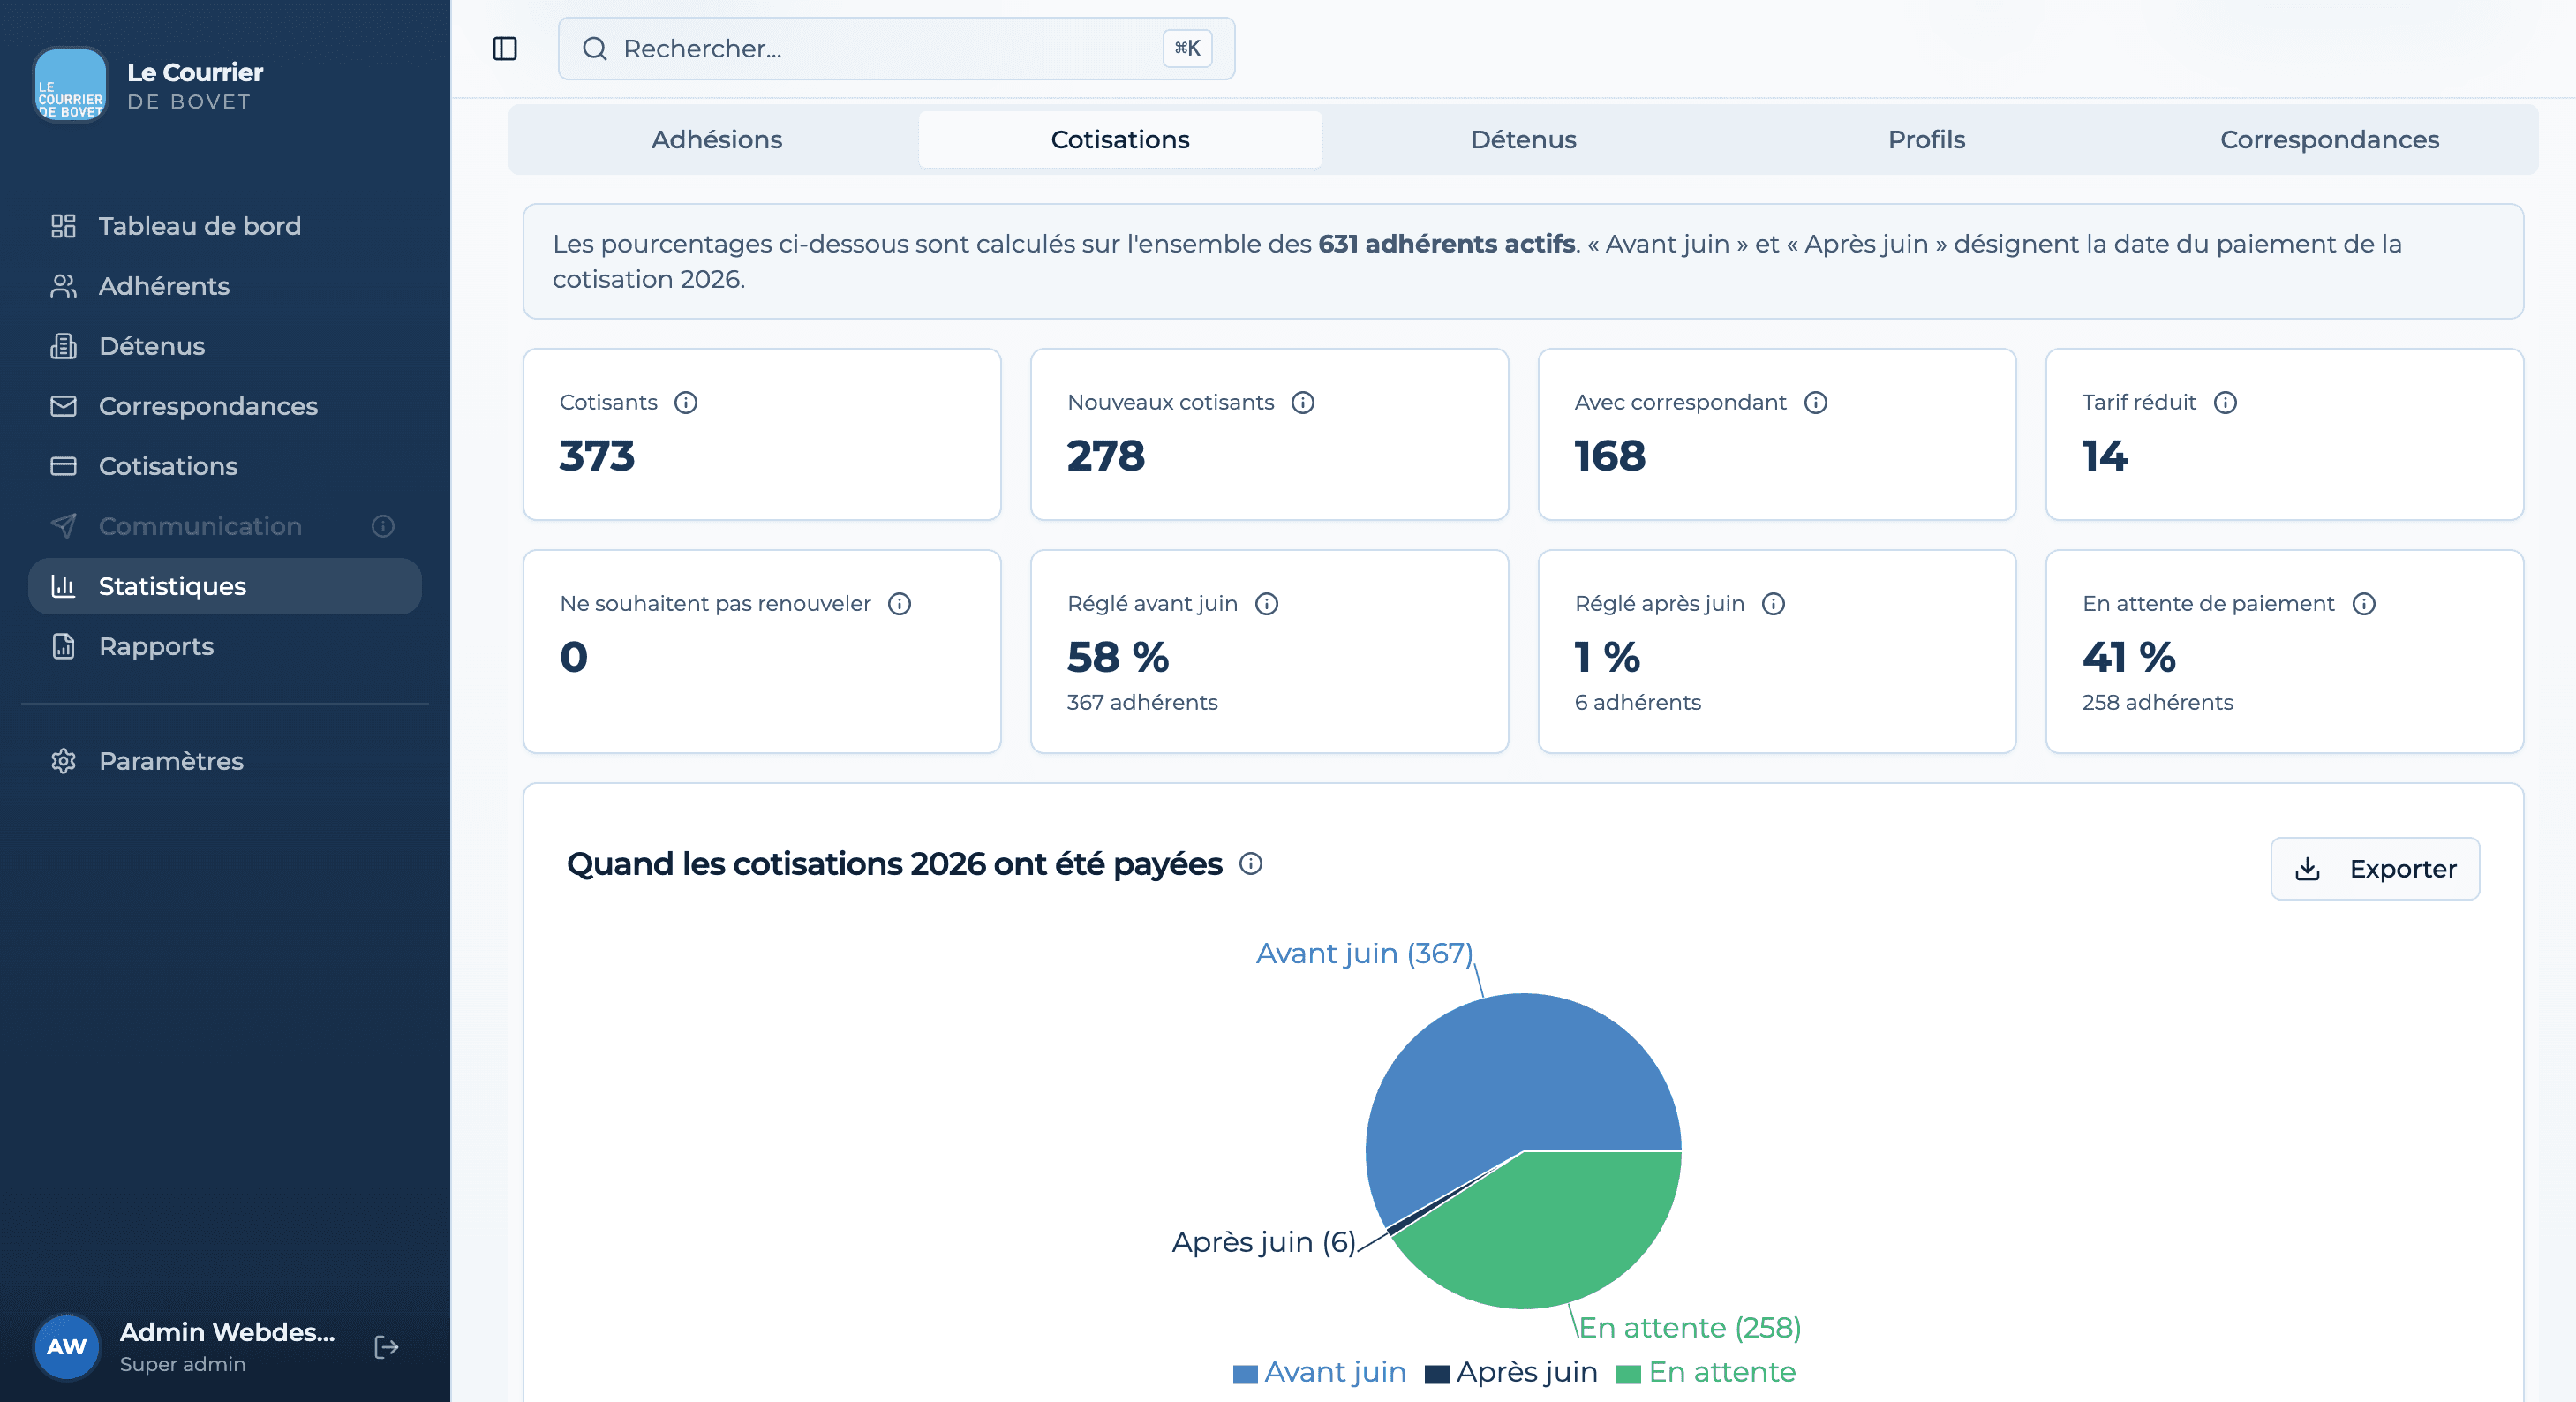
Task: Click the Avec correspondant value 168
Action: click(1610, 456)
